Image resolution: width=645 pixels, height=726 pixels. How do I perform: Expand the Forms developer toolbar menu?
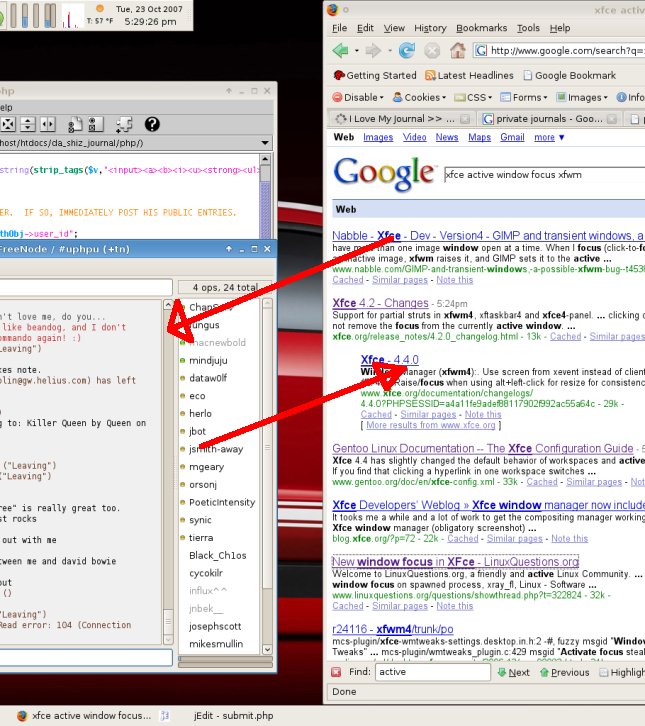(524, 97)
